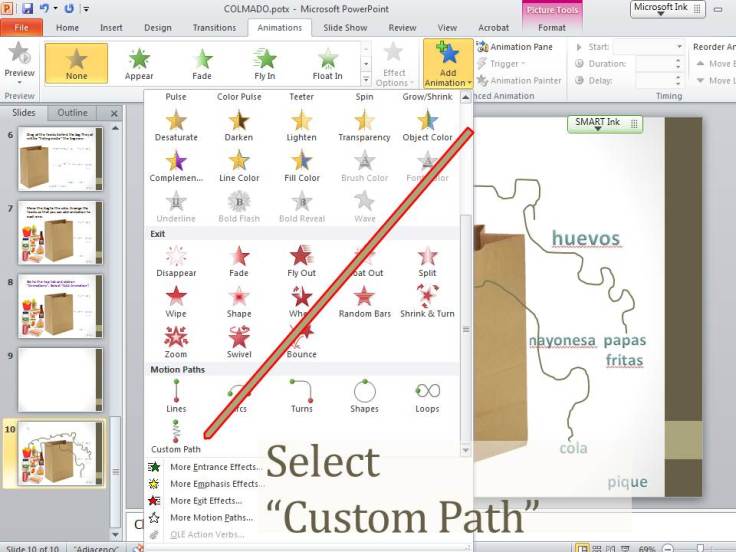Image resolution: width=736 pixels, height=552 pixels.
Task: Apply the Appear animation from gallery
Action: [x=139, y=63]
